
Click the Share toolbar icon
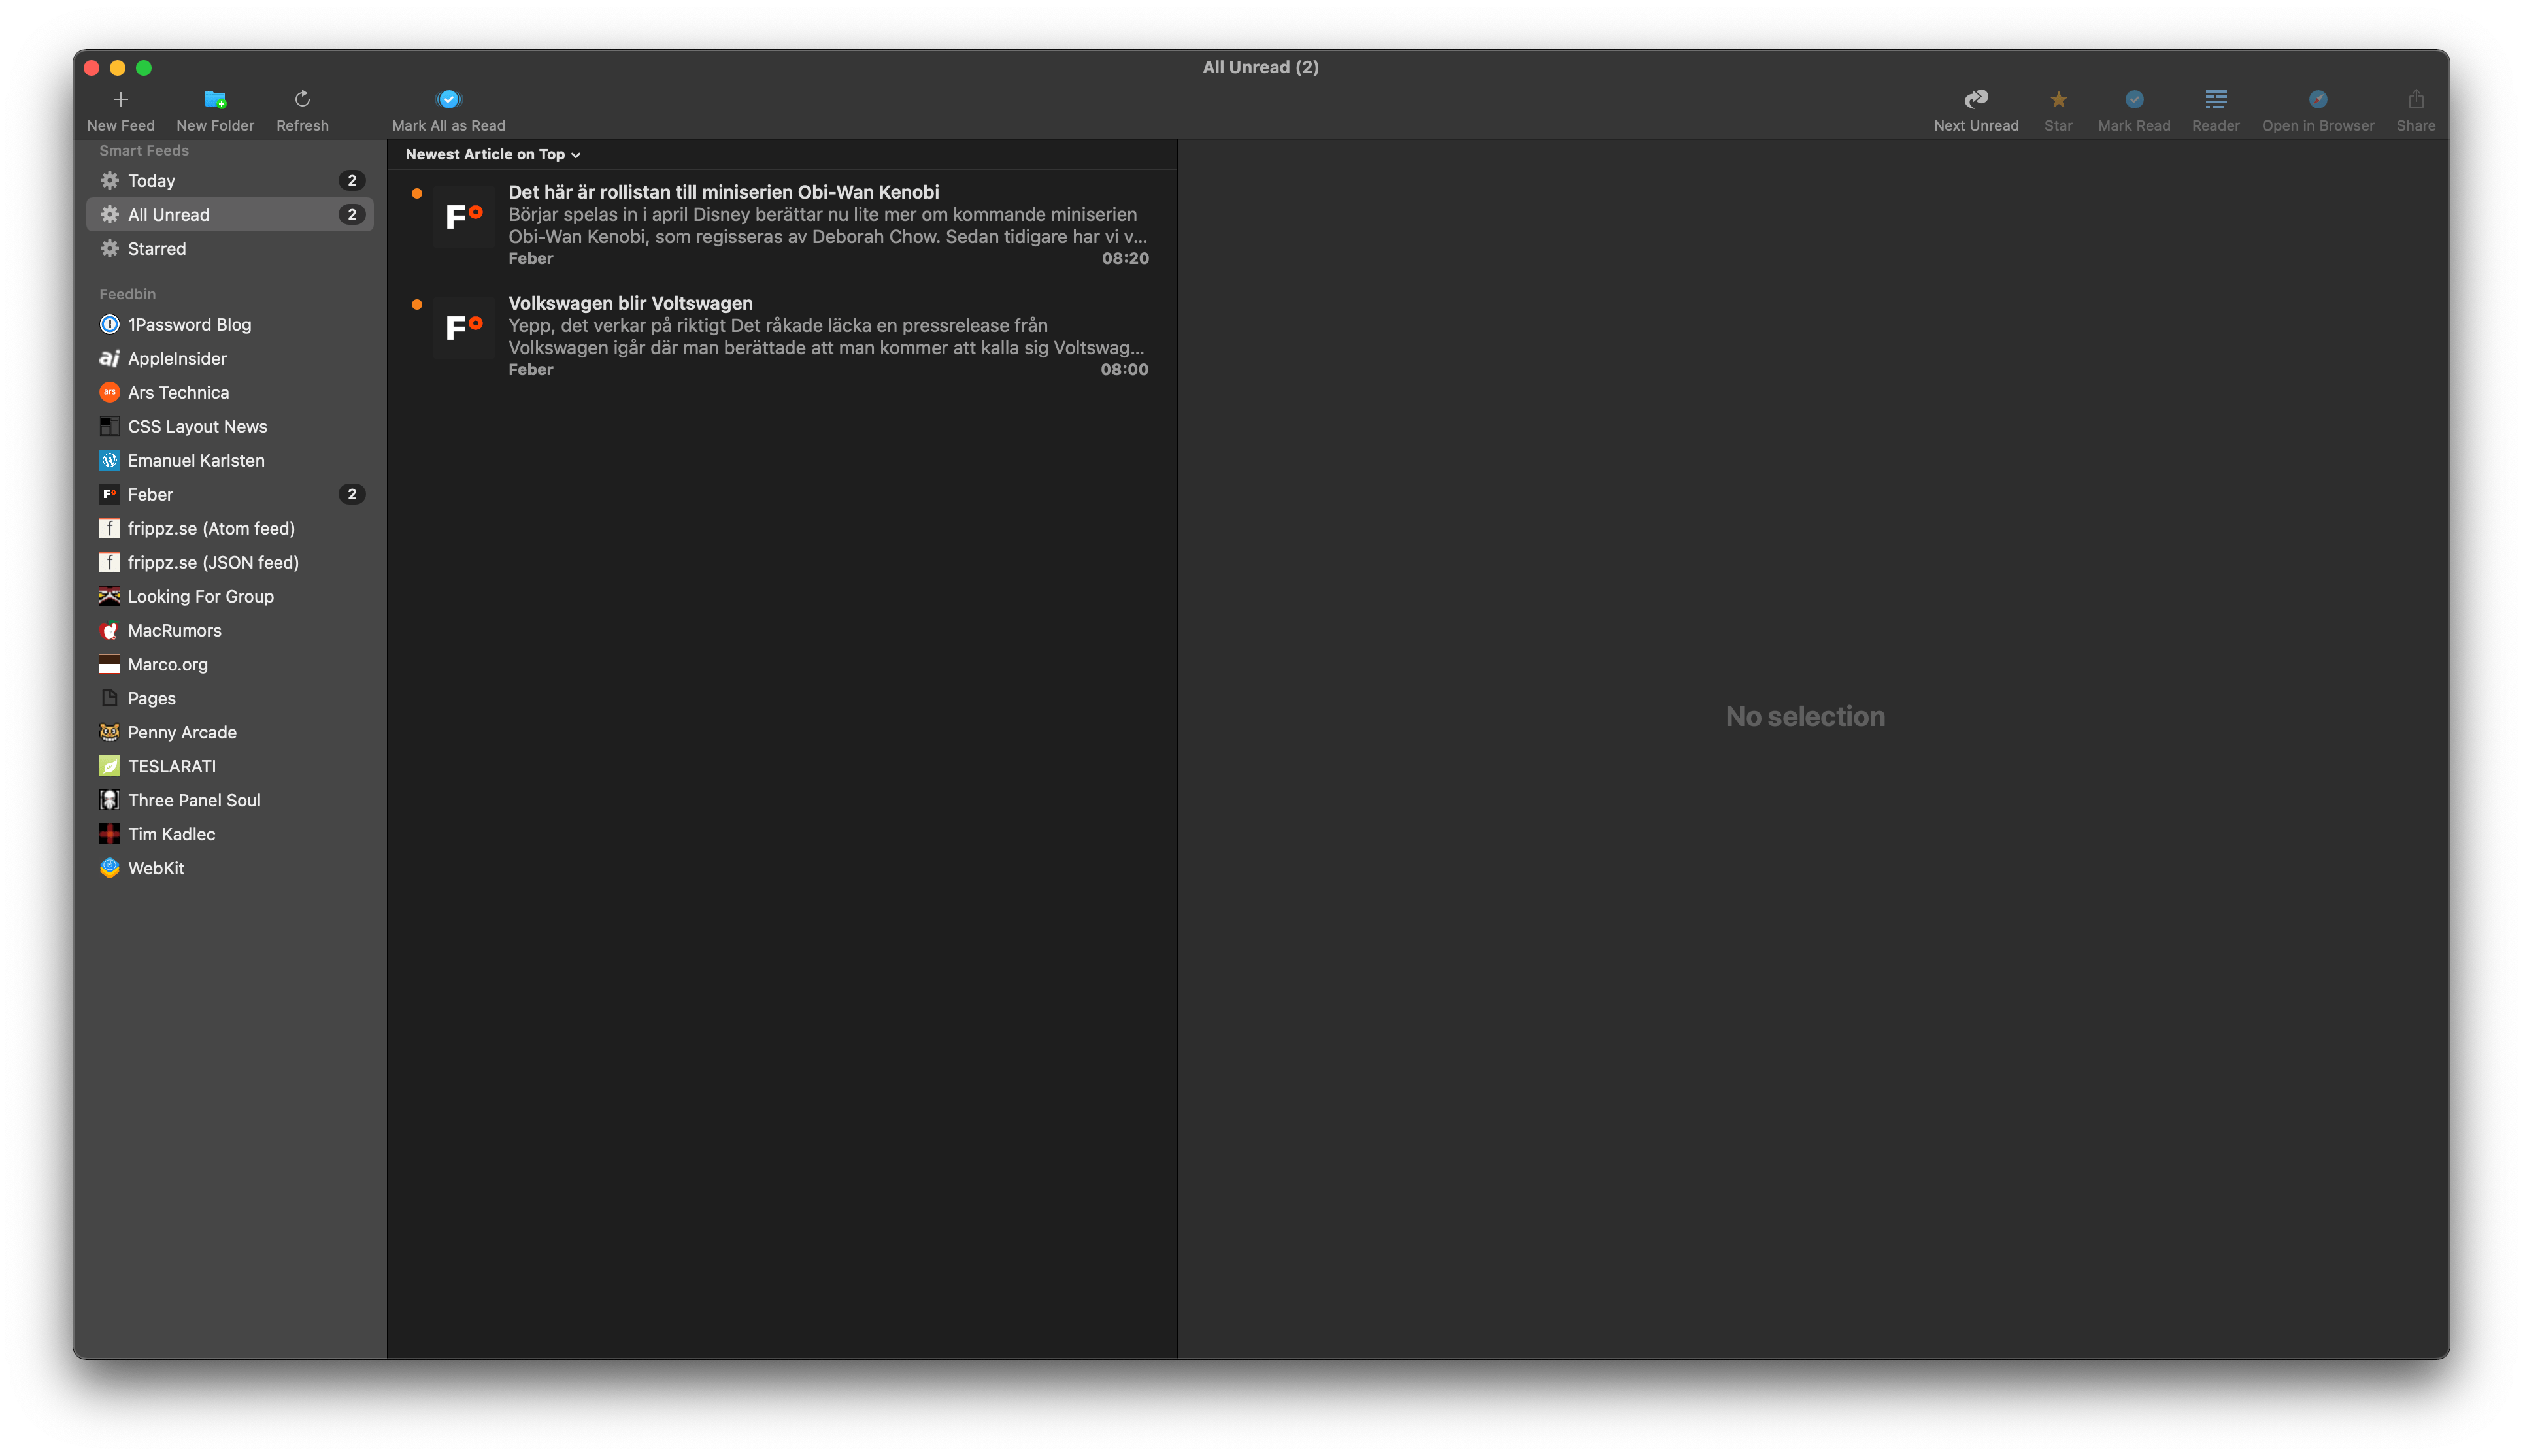coord(2415,99)
